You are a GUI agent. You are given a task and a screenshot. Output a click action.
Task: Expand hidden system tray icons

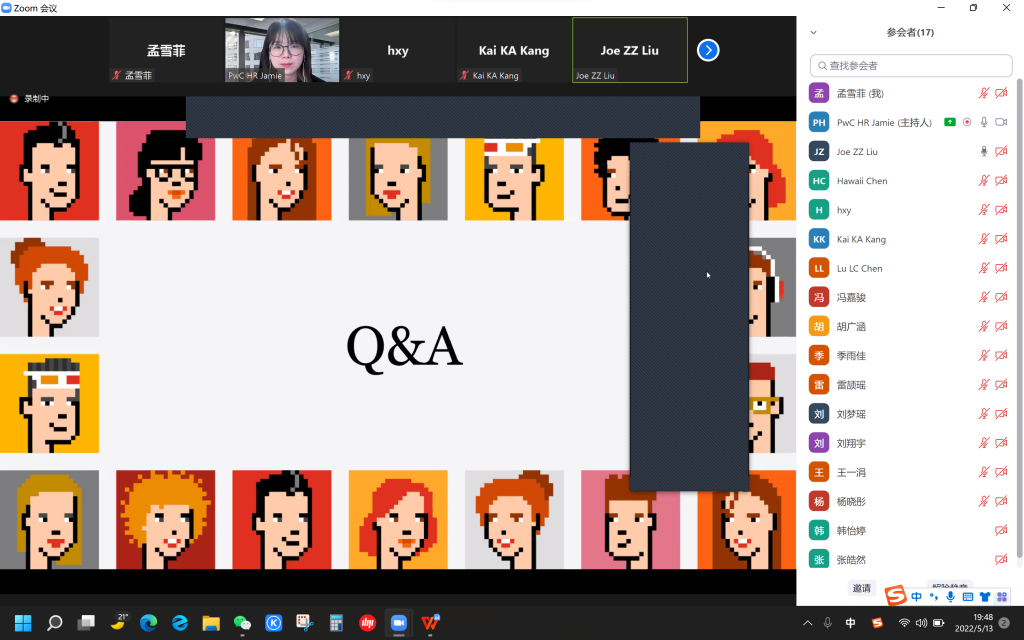[808, 623]
